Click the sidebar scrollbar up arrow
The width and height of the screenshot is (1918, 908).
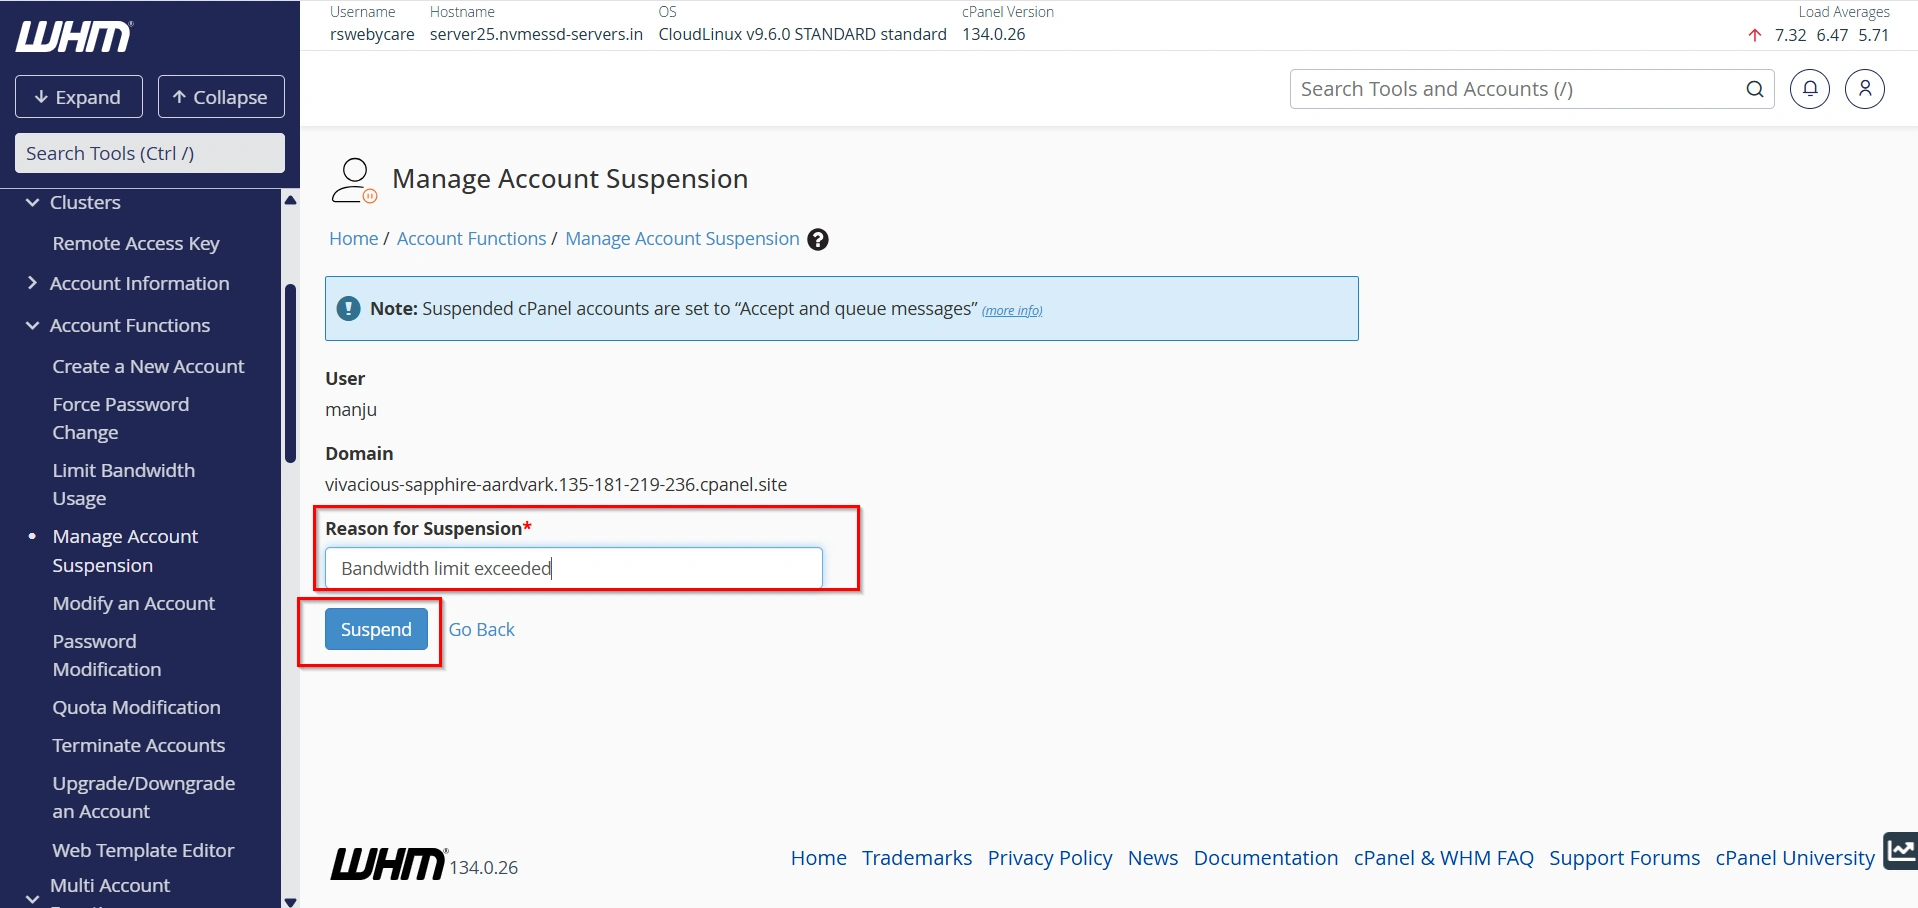pyautogui.click(x=290, y=201)
